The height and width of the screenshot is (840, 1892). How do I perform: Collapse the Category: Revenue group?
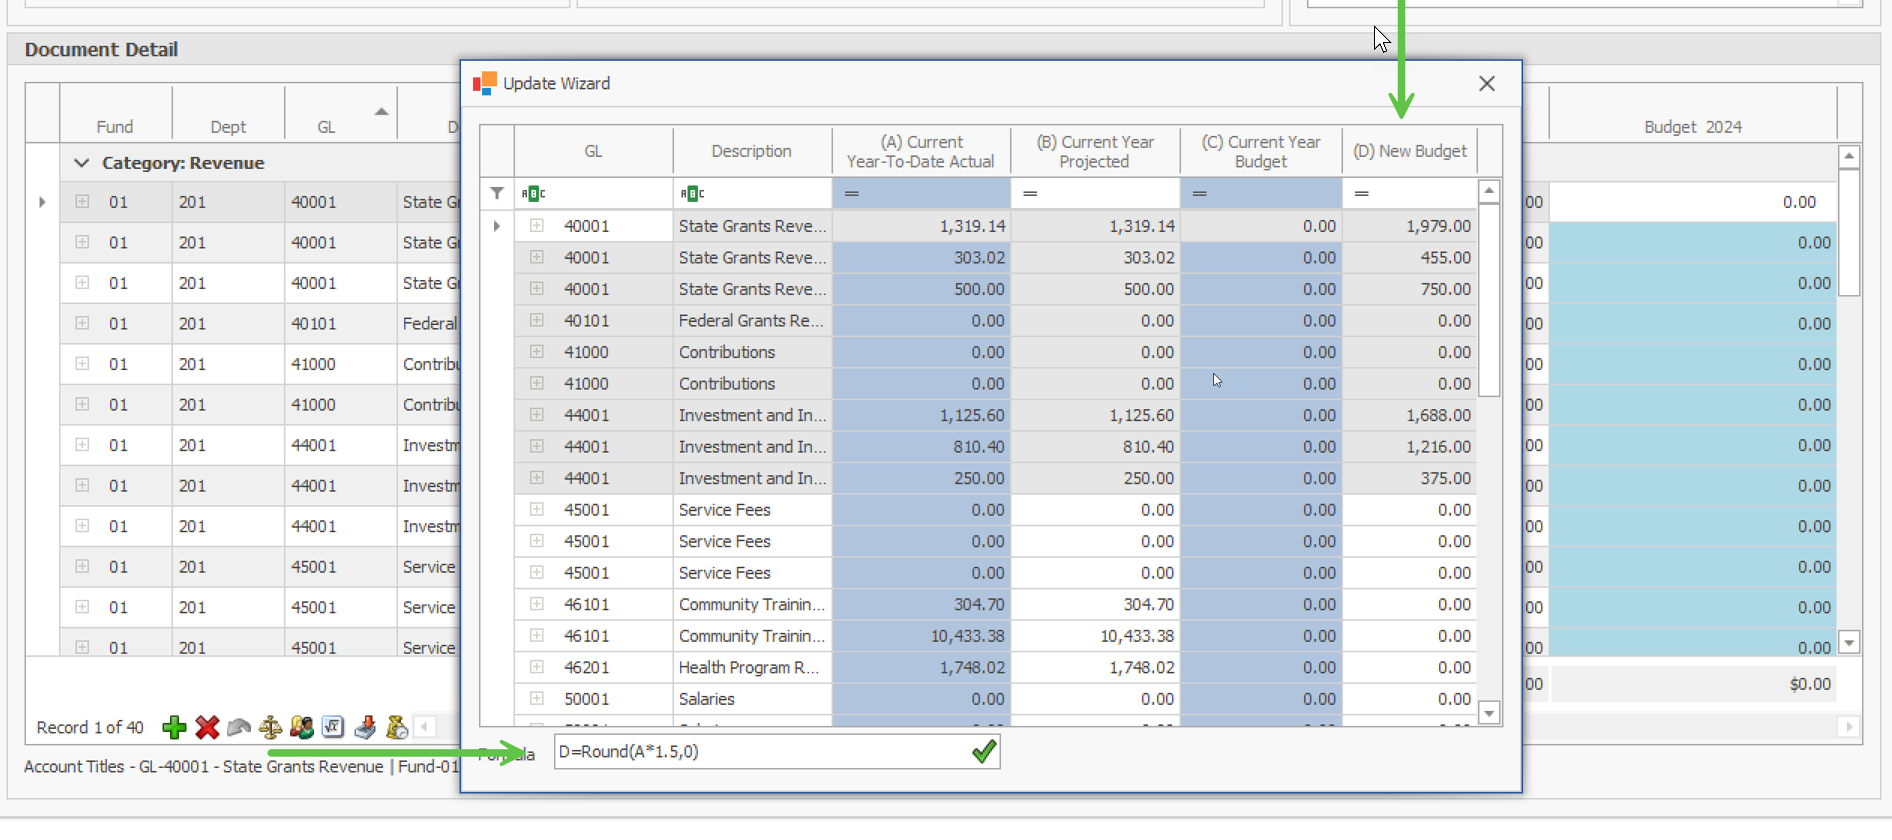pyautogui.click(x=82, y=163)
